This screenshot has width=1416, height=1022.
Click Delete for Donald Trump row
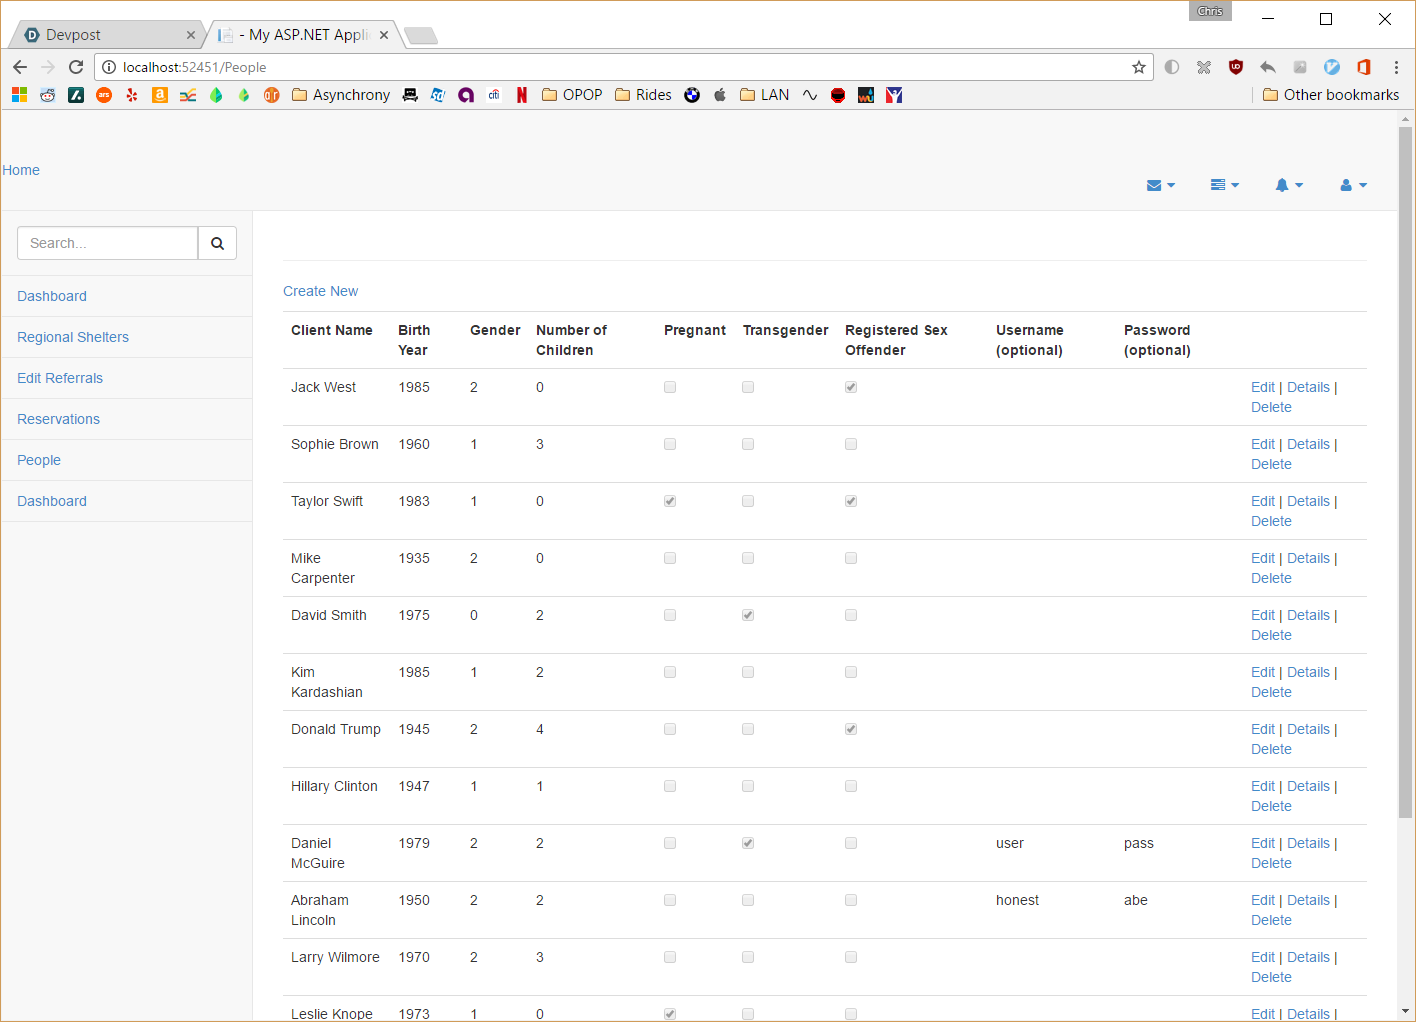pyautogui.click(x=1271, y=749)
